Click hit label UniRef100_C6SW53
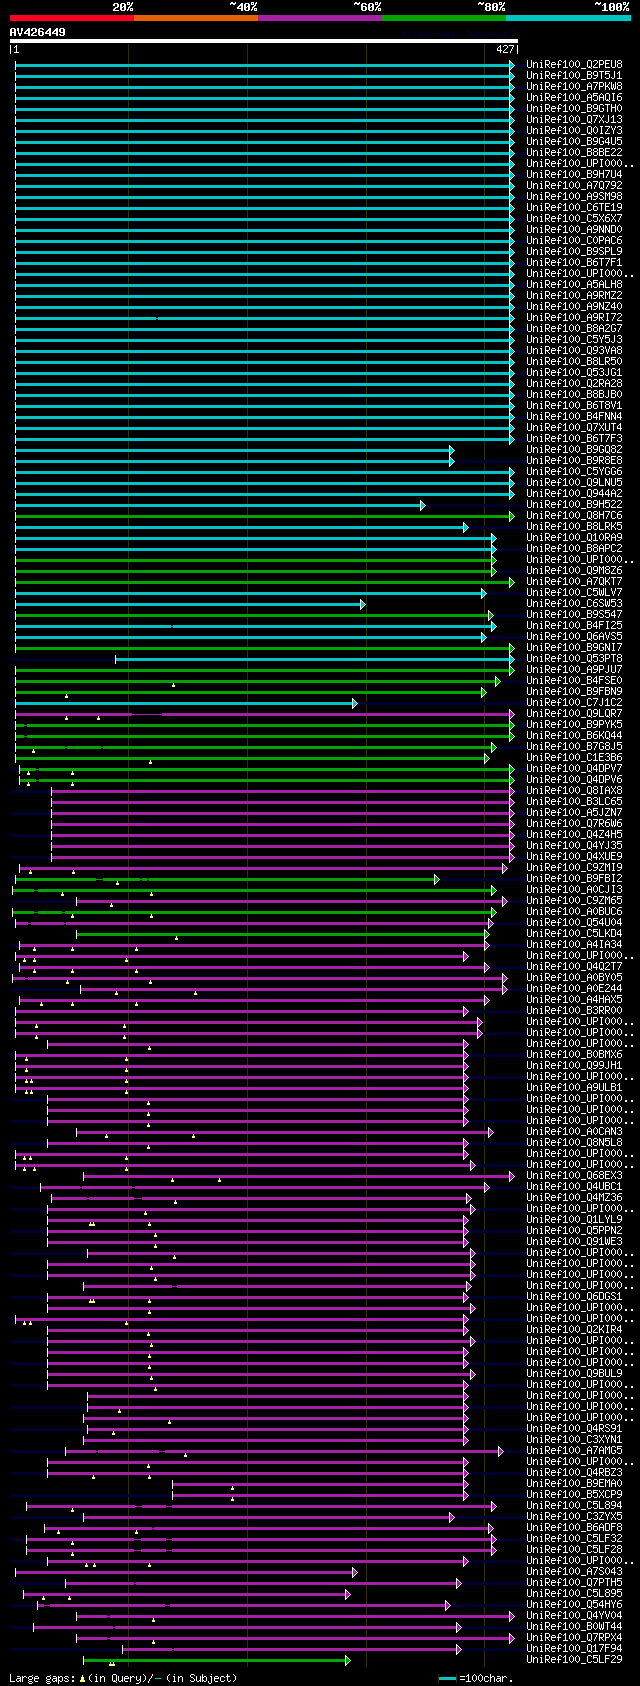Image resolution: width=640 pixels, height=1686 pixels. pos(574,603)
